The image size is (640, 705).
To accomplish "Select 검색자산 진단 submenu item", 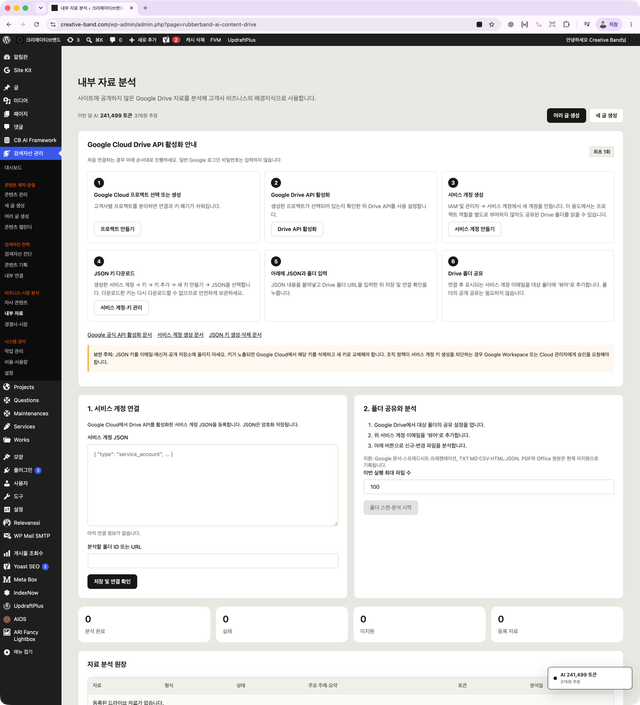I will tap(18, 254).
